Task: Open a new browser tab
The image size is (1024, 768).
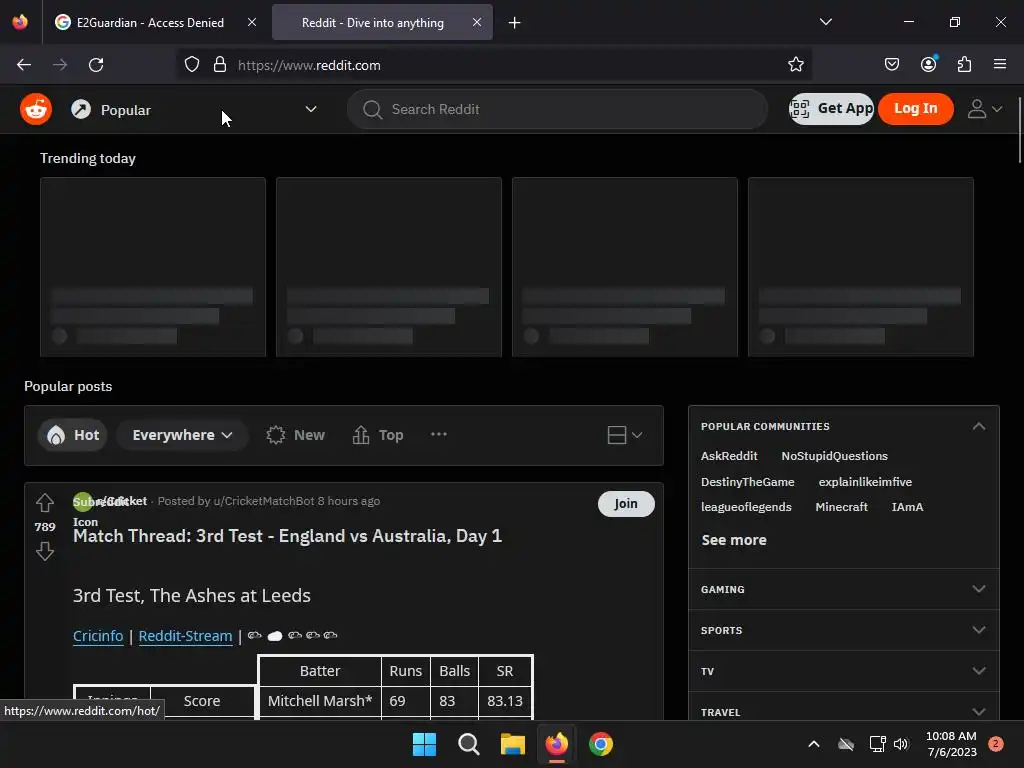Action: (x=515, y=23)
